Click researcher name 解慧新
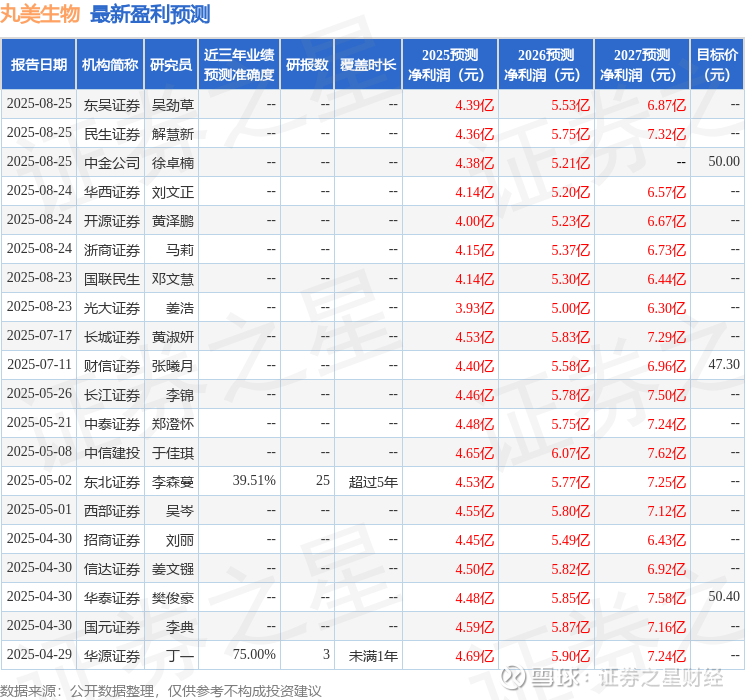This screenshot has height=700, width=745. click(172, 134)
